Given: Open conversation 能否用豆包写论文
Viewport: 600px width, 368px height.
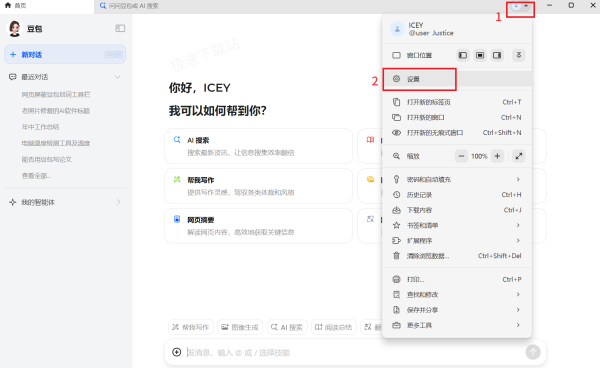Looking at the screenshot, I should tap(46, 160).
